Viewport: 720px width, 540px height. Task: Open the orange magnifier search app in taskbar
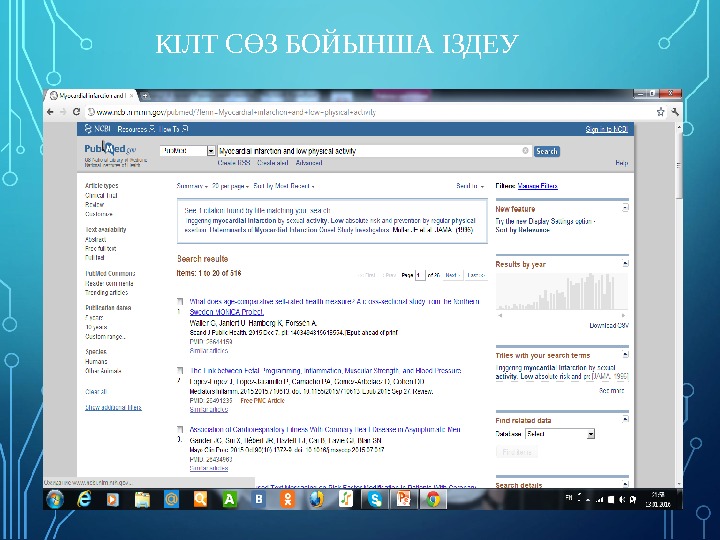click(x=200, y=499)
